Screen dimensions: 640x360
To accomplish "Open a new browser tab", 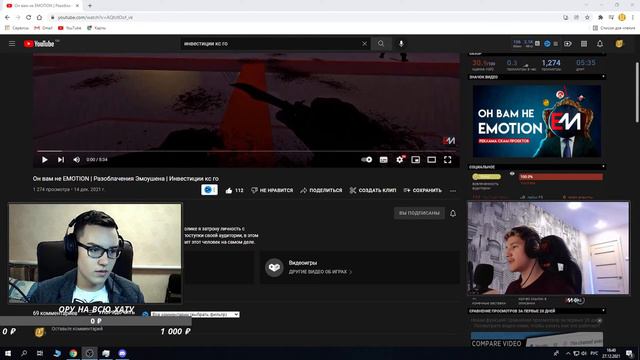I will (x=89, y=5).
